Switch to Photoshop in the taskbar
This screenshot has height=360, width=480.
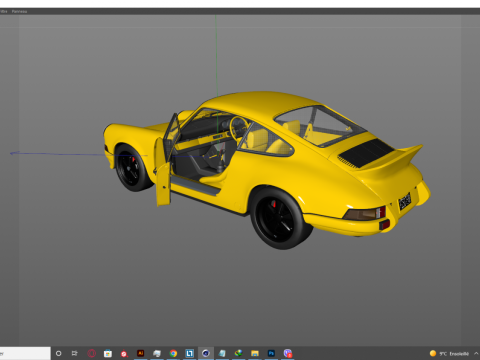point(271,353)
